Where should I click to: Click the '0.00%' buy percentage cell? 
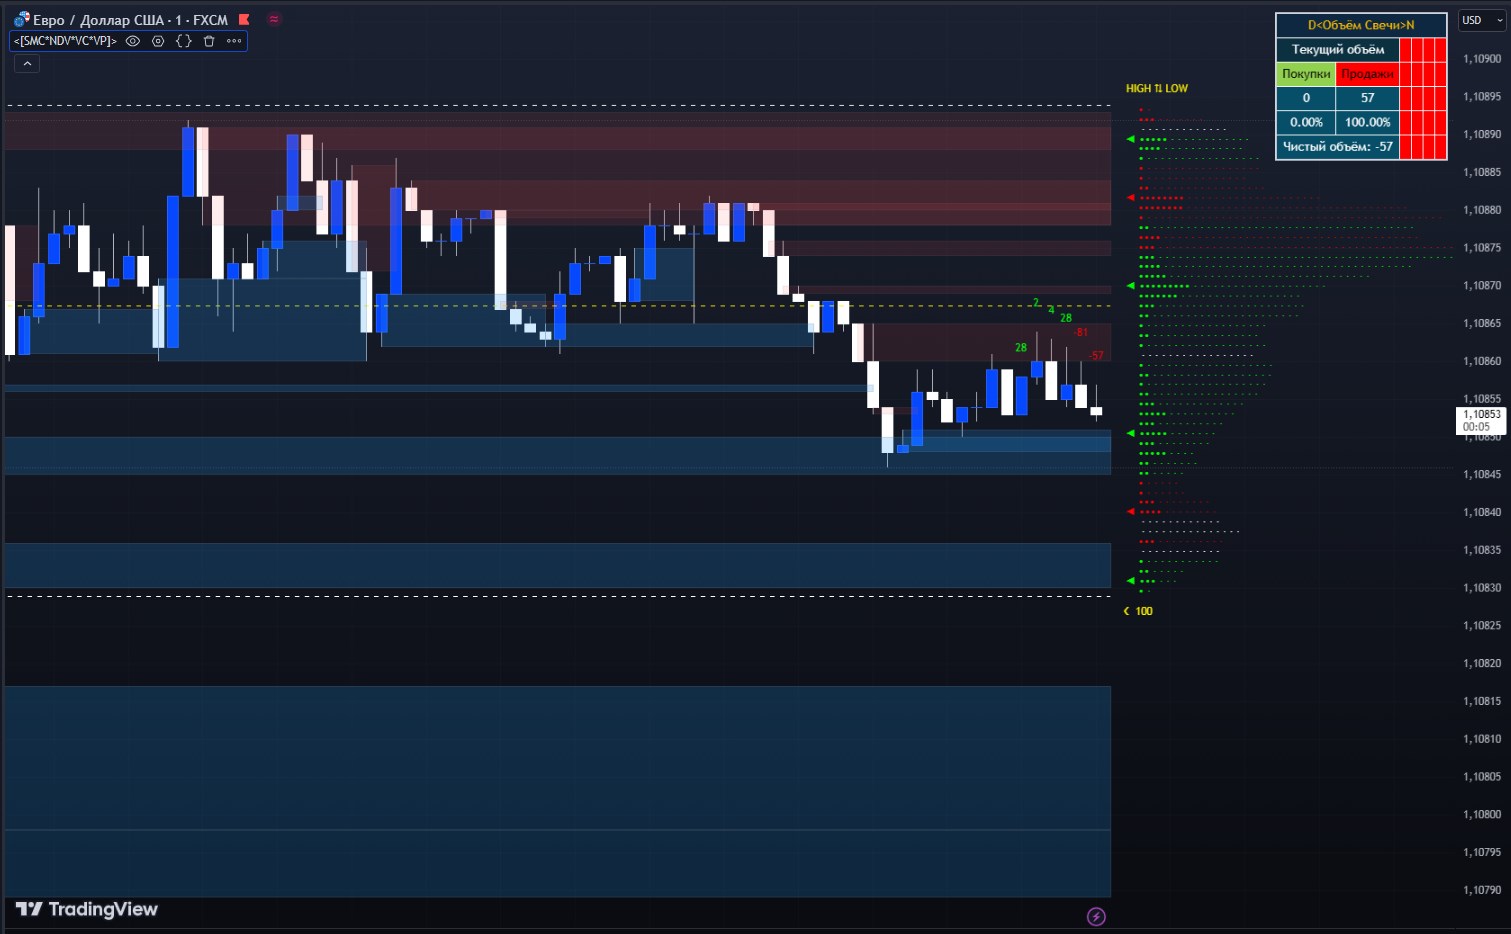pyautogui.click(x=1306, y=122)
